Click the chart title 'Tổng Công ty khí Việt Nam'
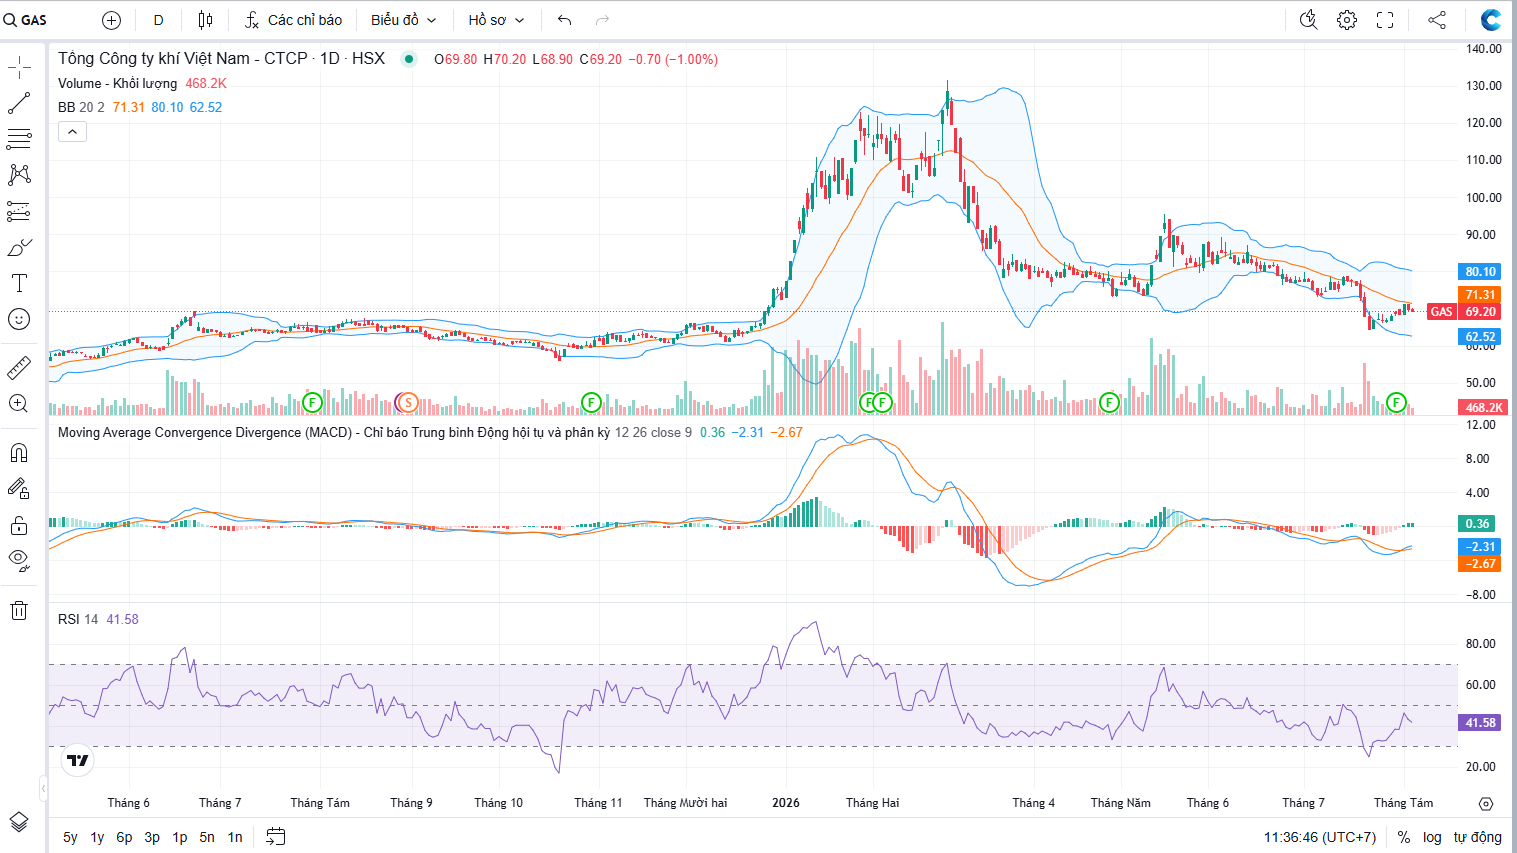 (154, 58)
